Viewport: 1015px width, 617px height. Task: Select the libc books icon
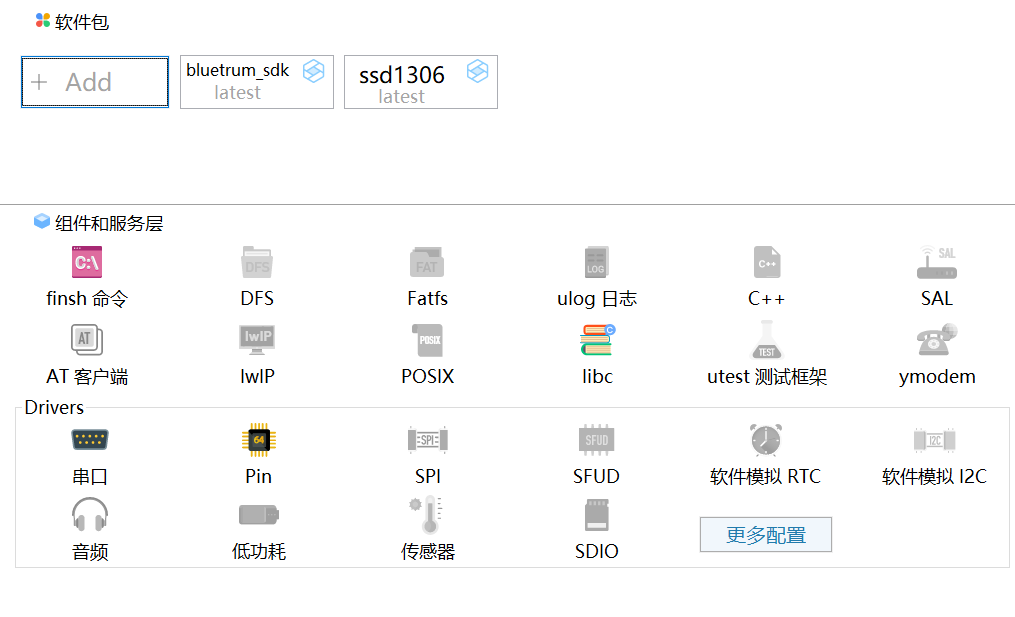(x=597, y=340)
